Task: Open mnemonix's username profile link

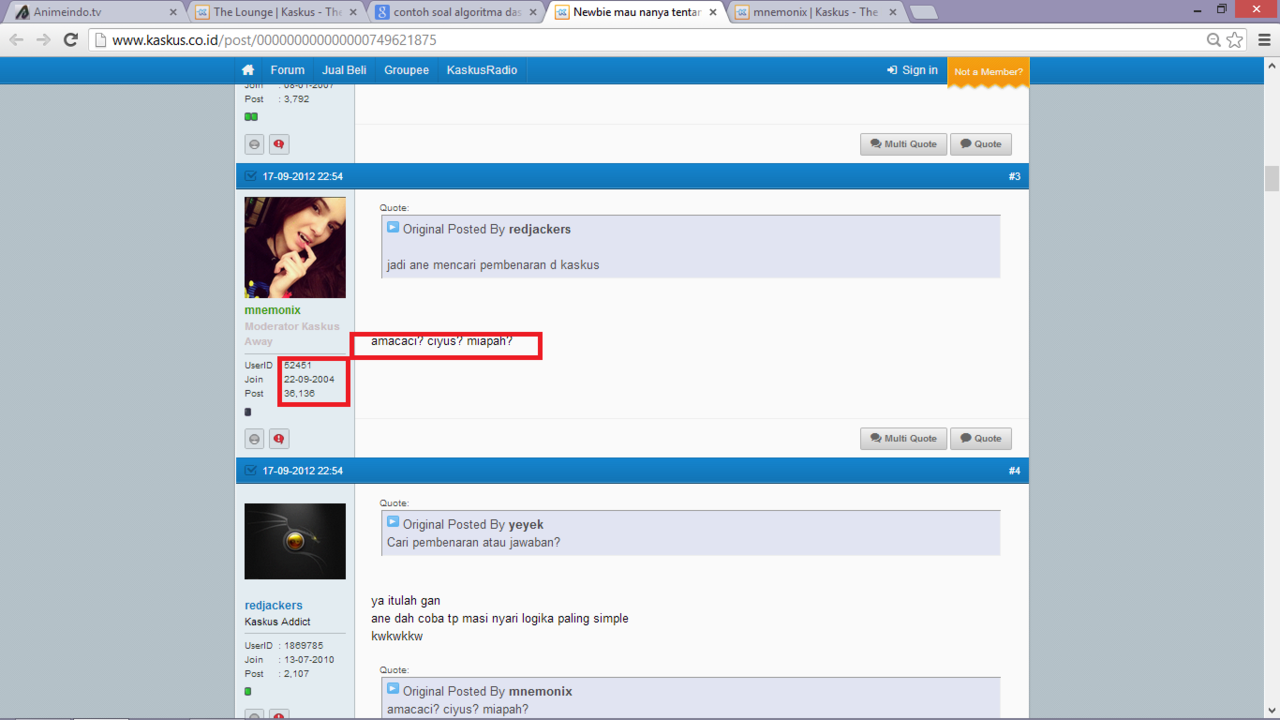Action: click(272, 311)
